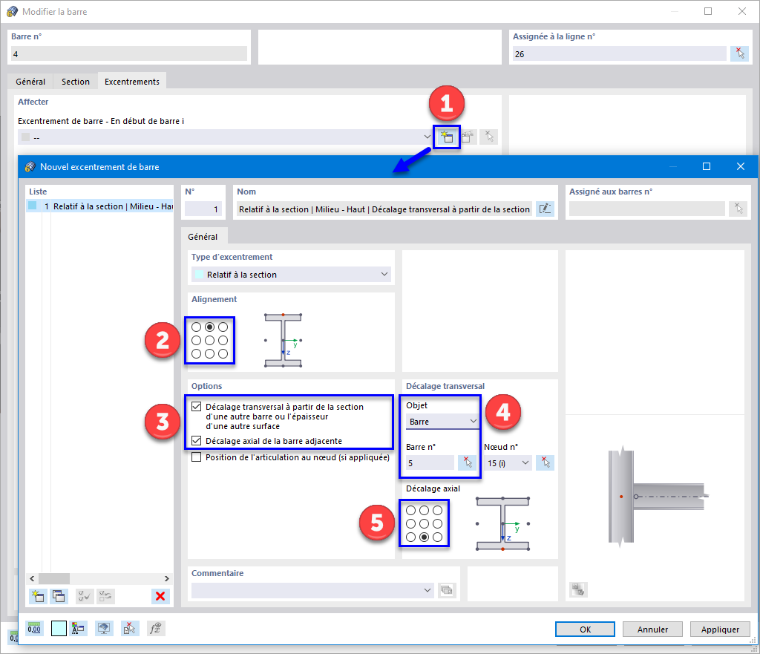Select bottom-right Alignement radio button
Screen dimensions: 760x654
[223, 354]
